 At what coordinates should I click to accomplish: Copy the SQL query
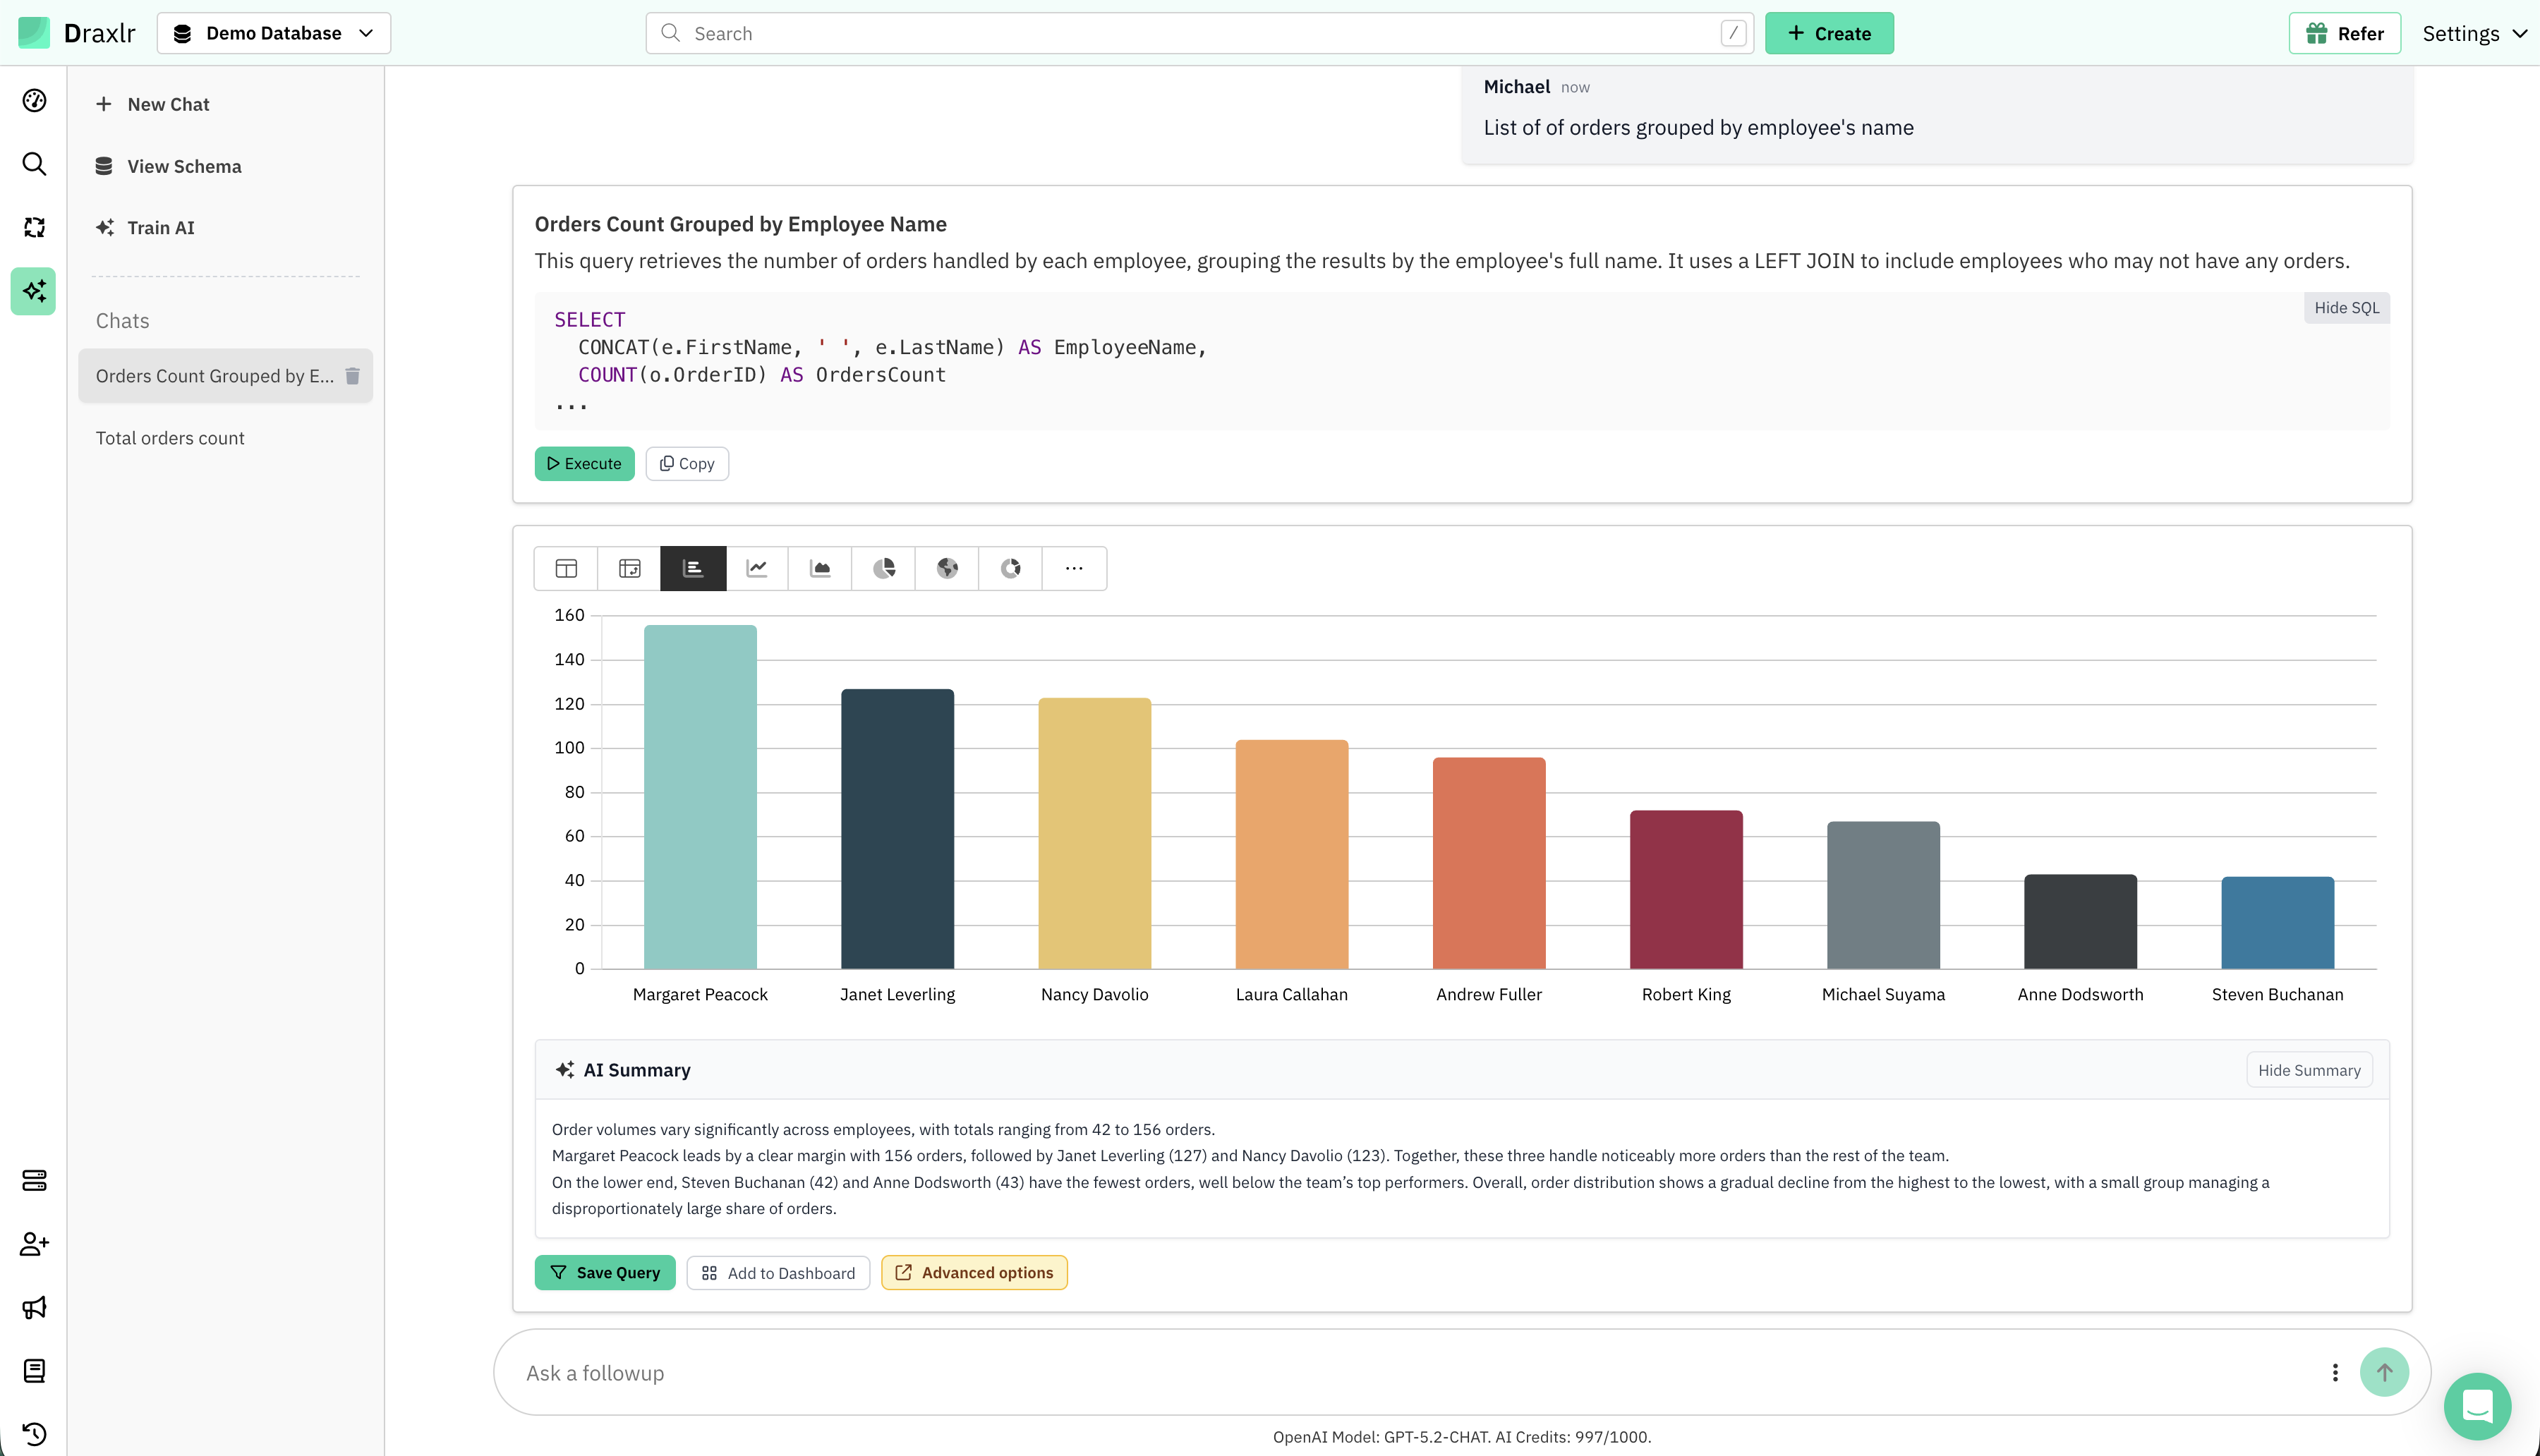[x=687, y=463]
